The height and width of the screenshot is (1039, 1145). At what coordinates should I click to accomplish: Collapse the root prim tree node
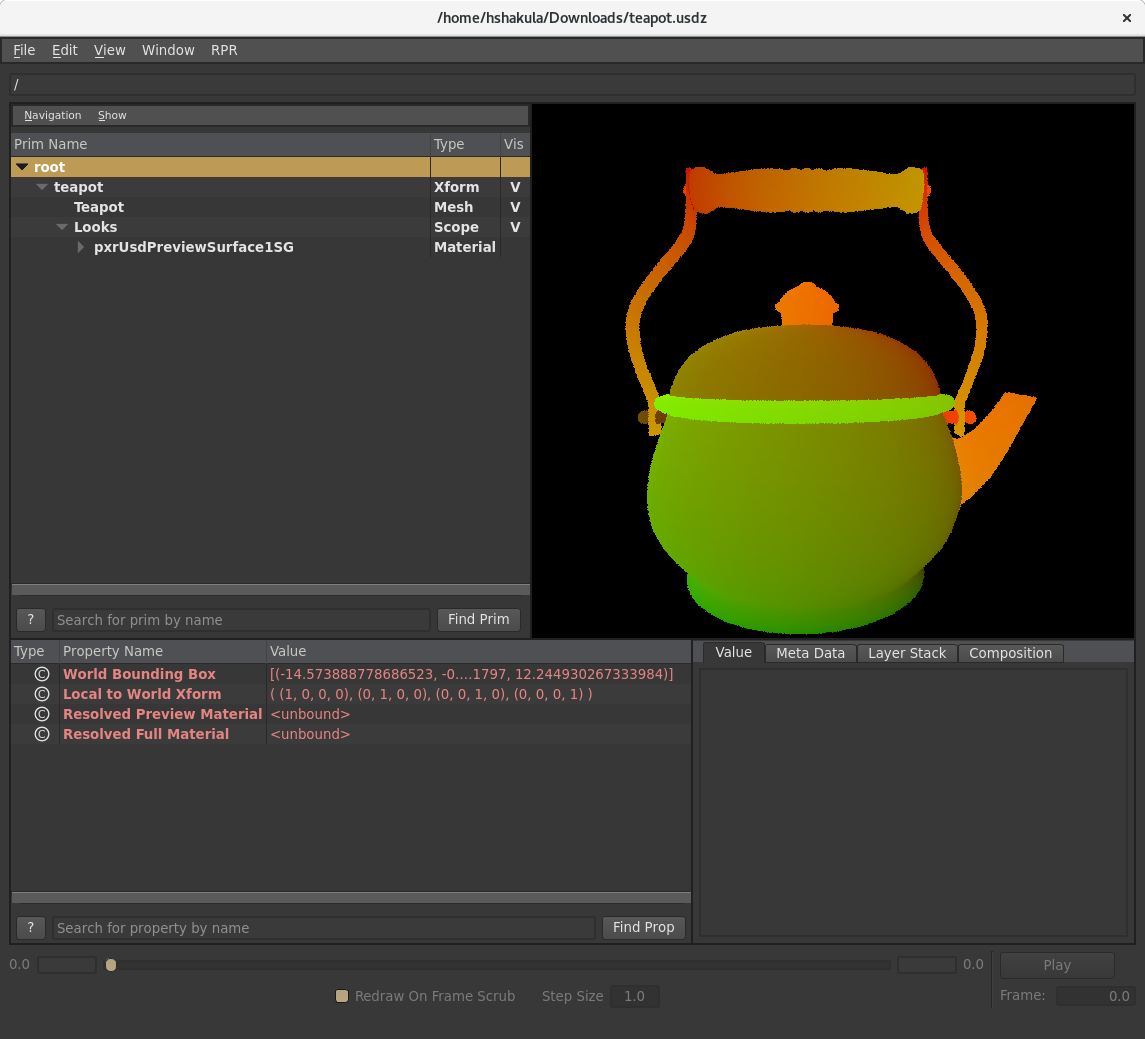click(22, 167)
